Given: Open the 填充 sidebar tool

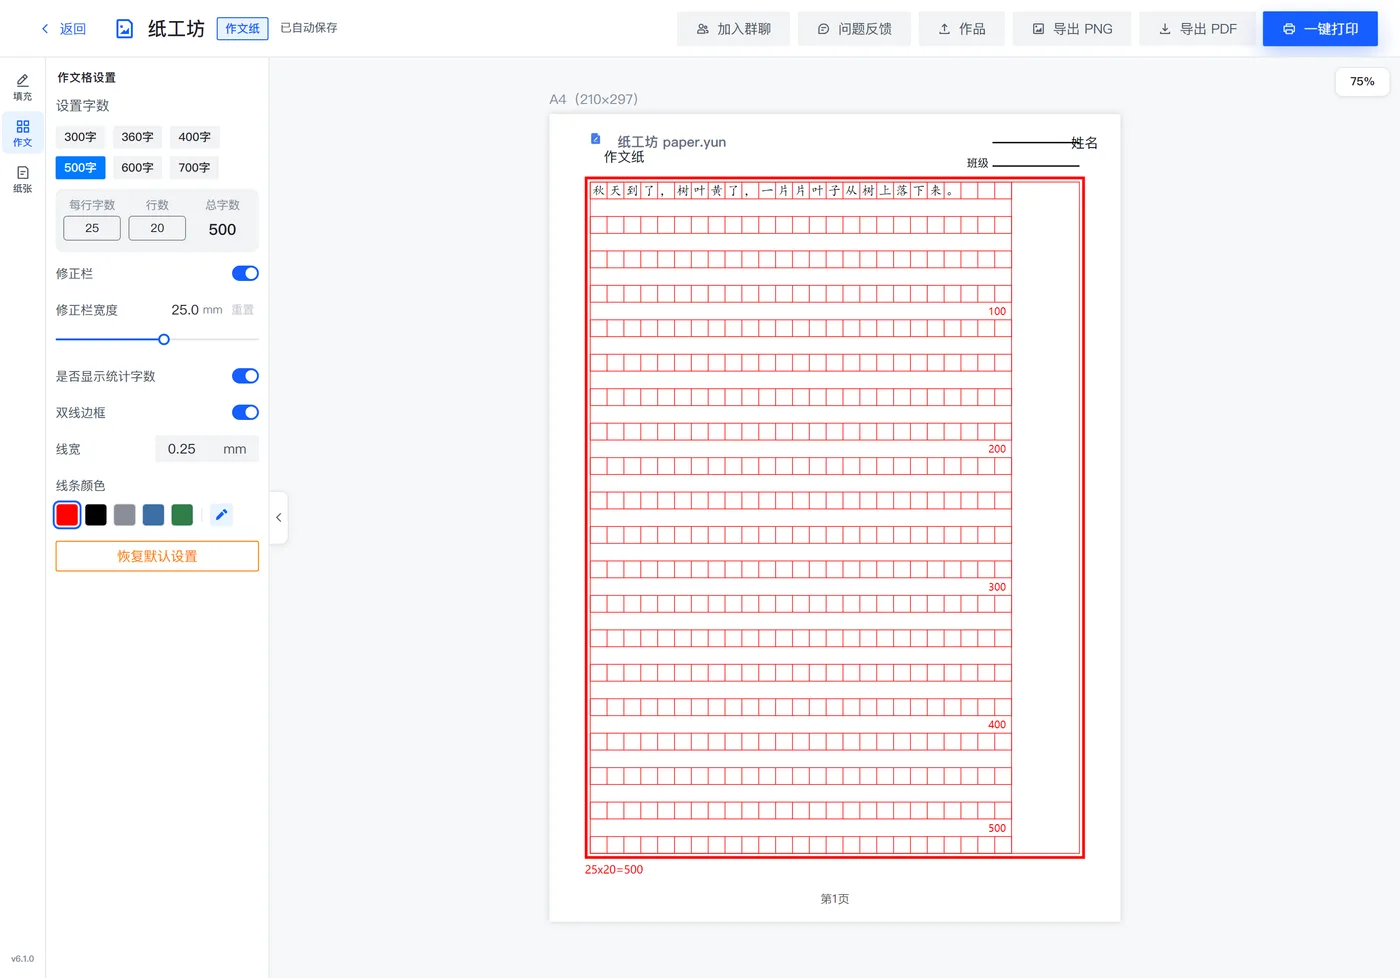Looking at the screenshot, I should tap(22, 87).
